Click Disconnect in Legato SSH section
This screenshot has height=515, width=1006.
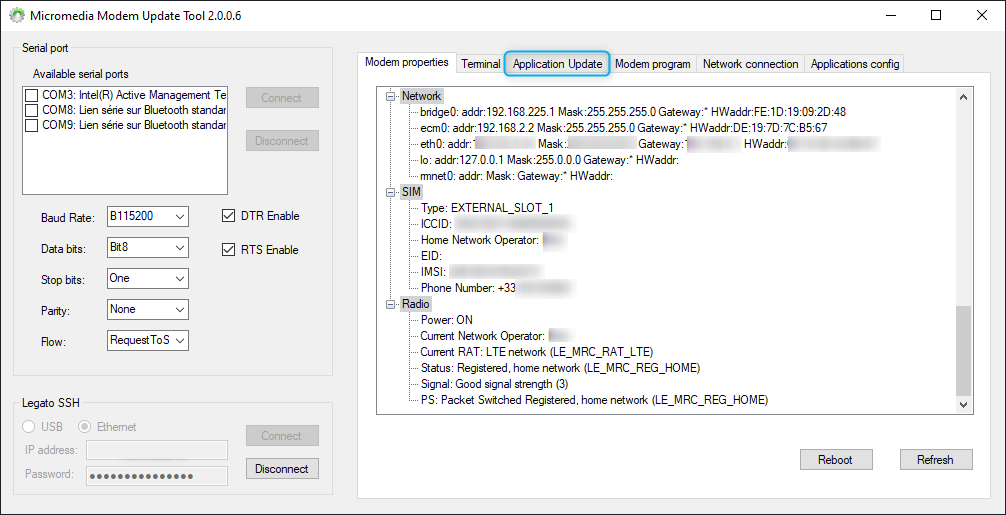click(282, 469)
